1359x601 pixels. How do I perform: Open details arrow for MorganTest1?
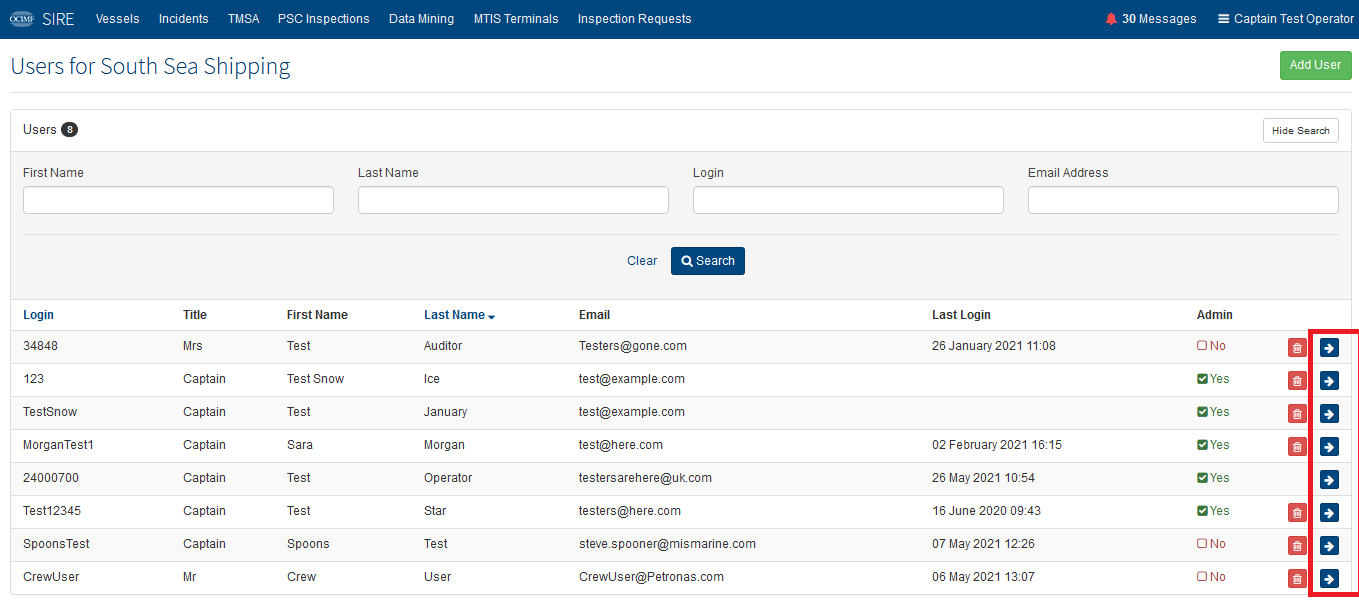click(1329, 446)
